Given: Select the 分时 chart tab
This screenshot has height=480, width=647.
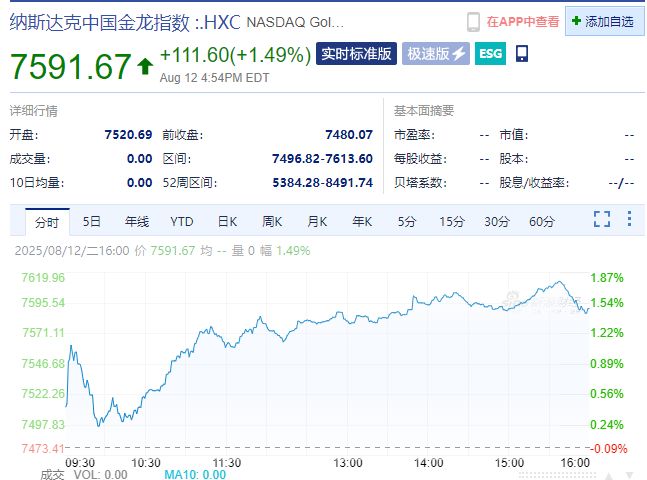Looking at the screenshot, I should (47, 222).
